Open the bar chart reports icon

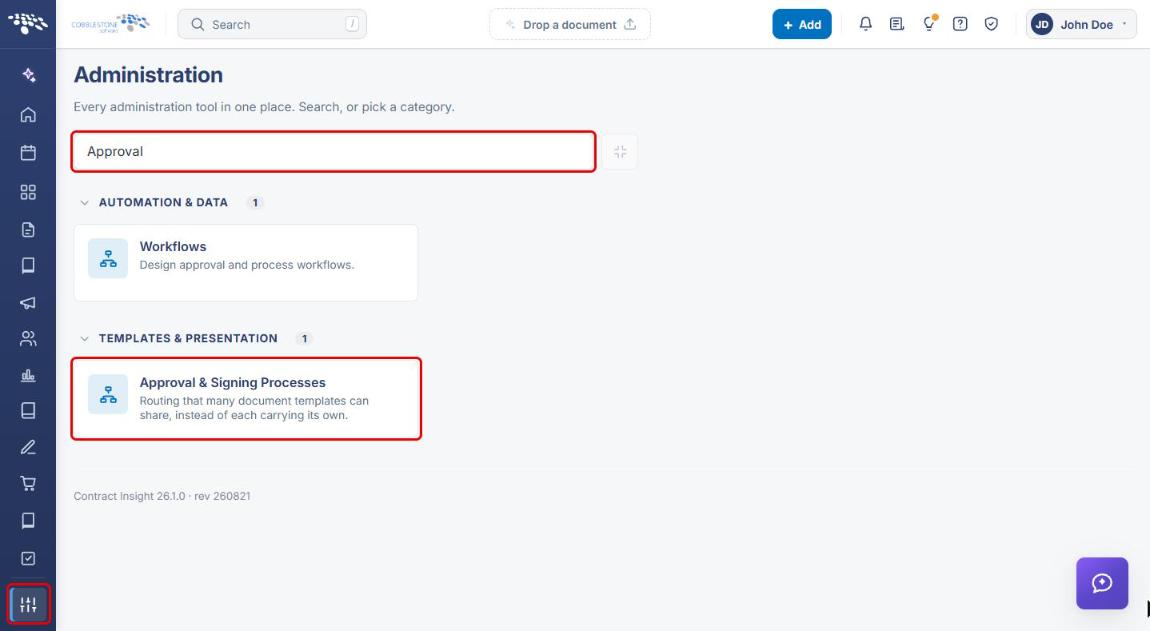click(x=28, y=376)
